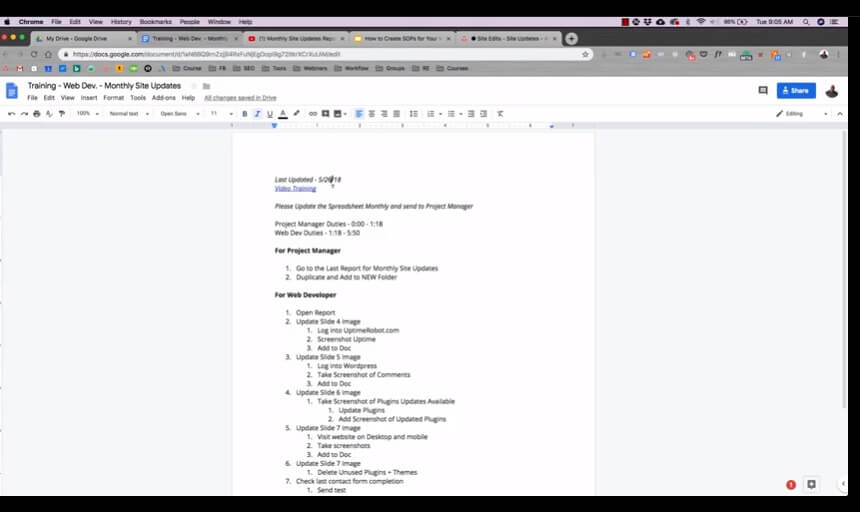Image resolution: width=860 pixels, height=512 pixels.
Task: Click the Spell check icon
Action: point(49,113)
